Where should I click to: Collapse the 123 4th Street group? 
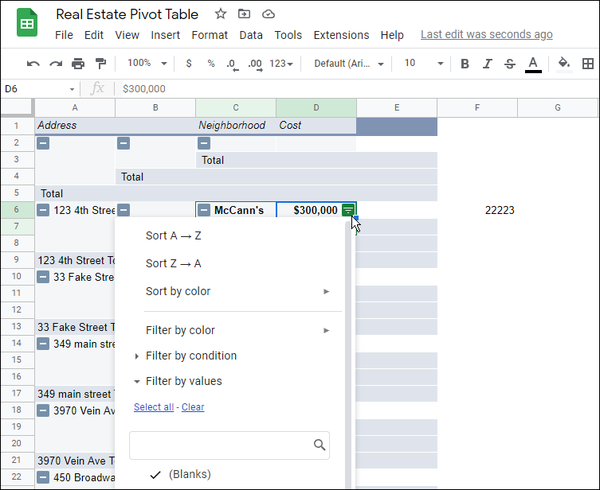point(43,210)
